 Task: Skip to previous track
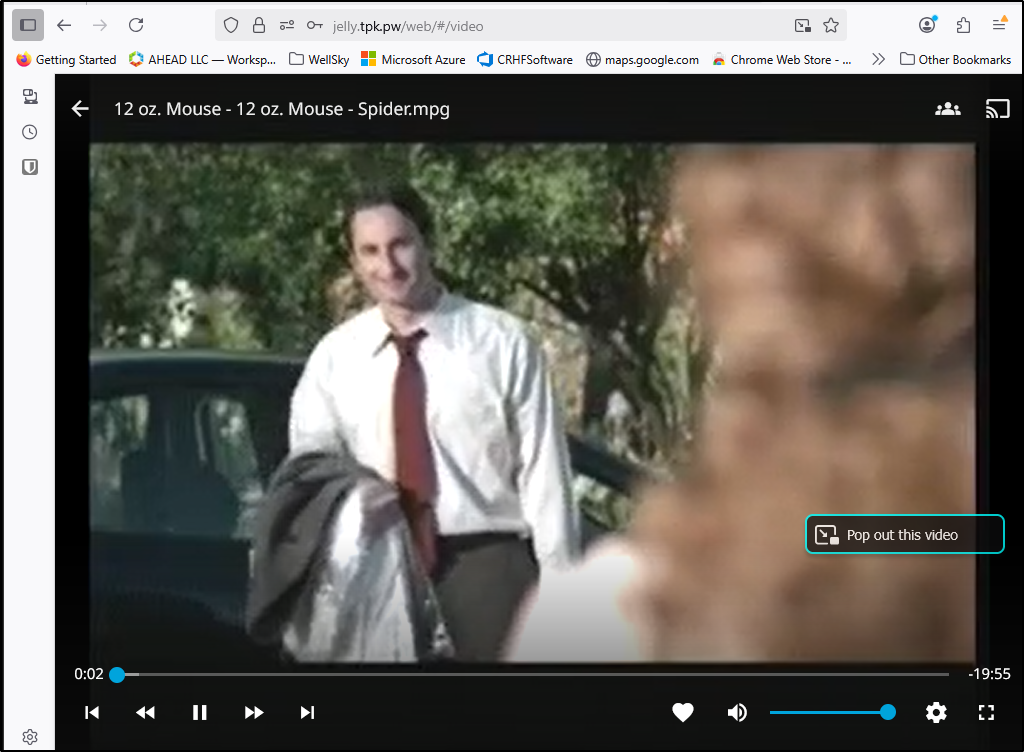[92, 712]
